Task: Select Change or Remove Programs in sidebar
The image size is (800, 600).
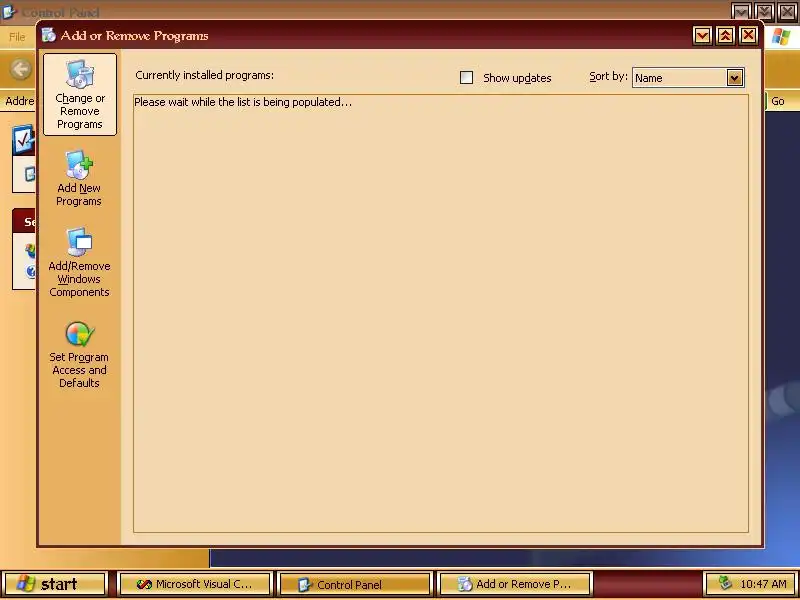Action: click(80, 95)
